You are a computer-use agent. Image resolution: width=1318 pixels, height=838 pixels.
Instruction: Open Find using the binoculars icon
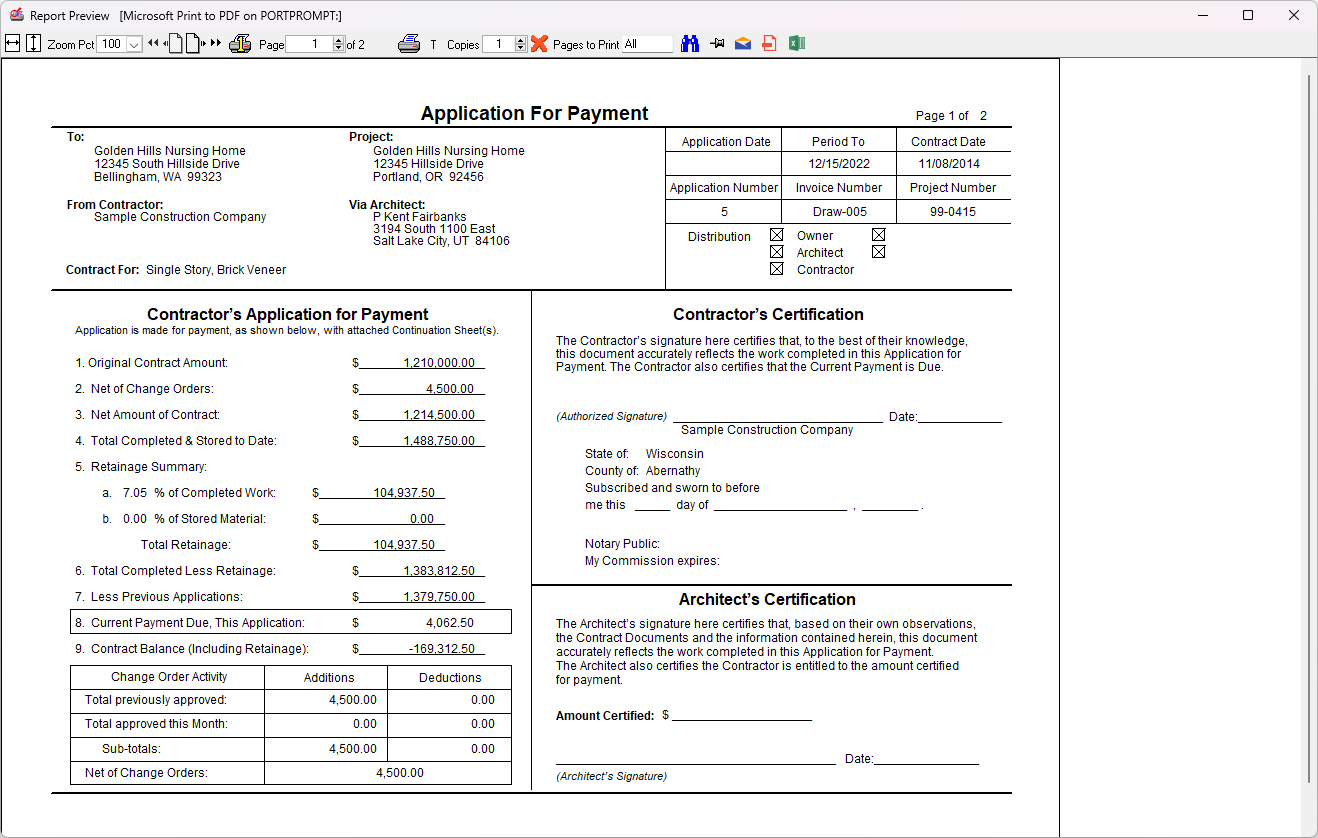690,43
